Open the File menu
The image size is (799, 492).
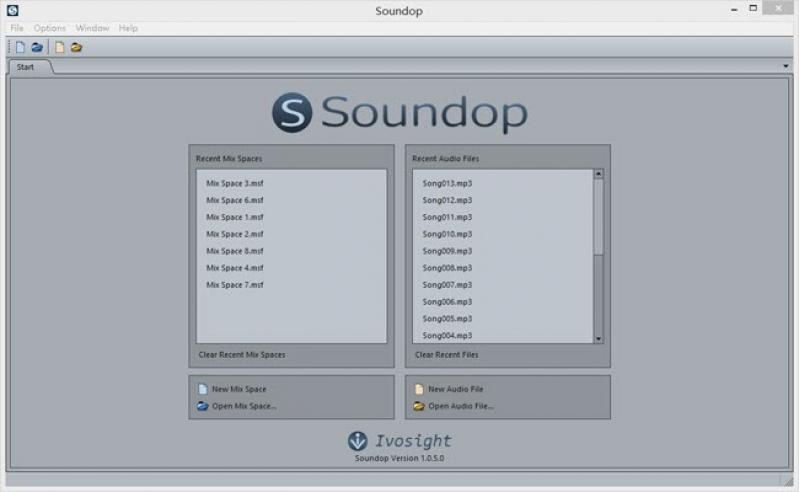click(x=17, y=28)
